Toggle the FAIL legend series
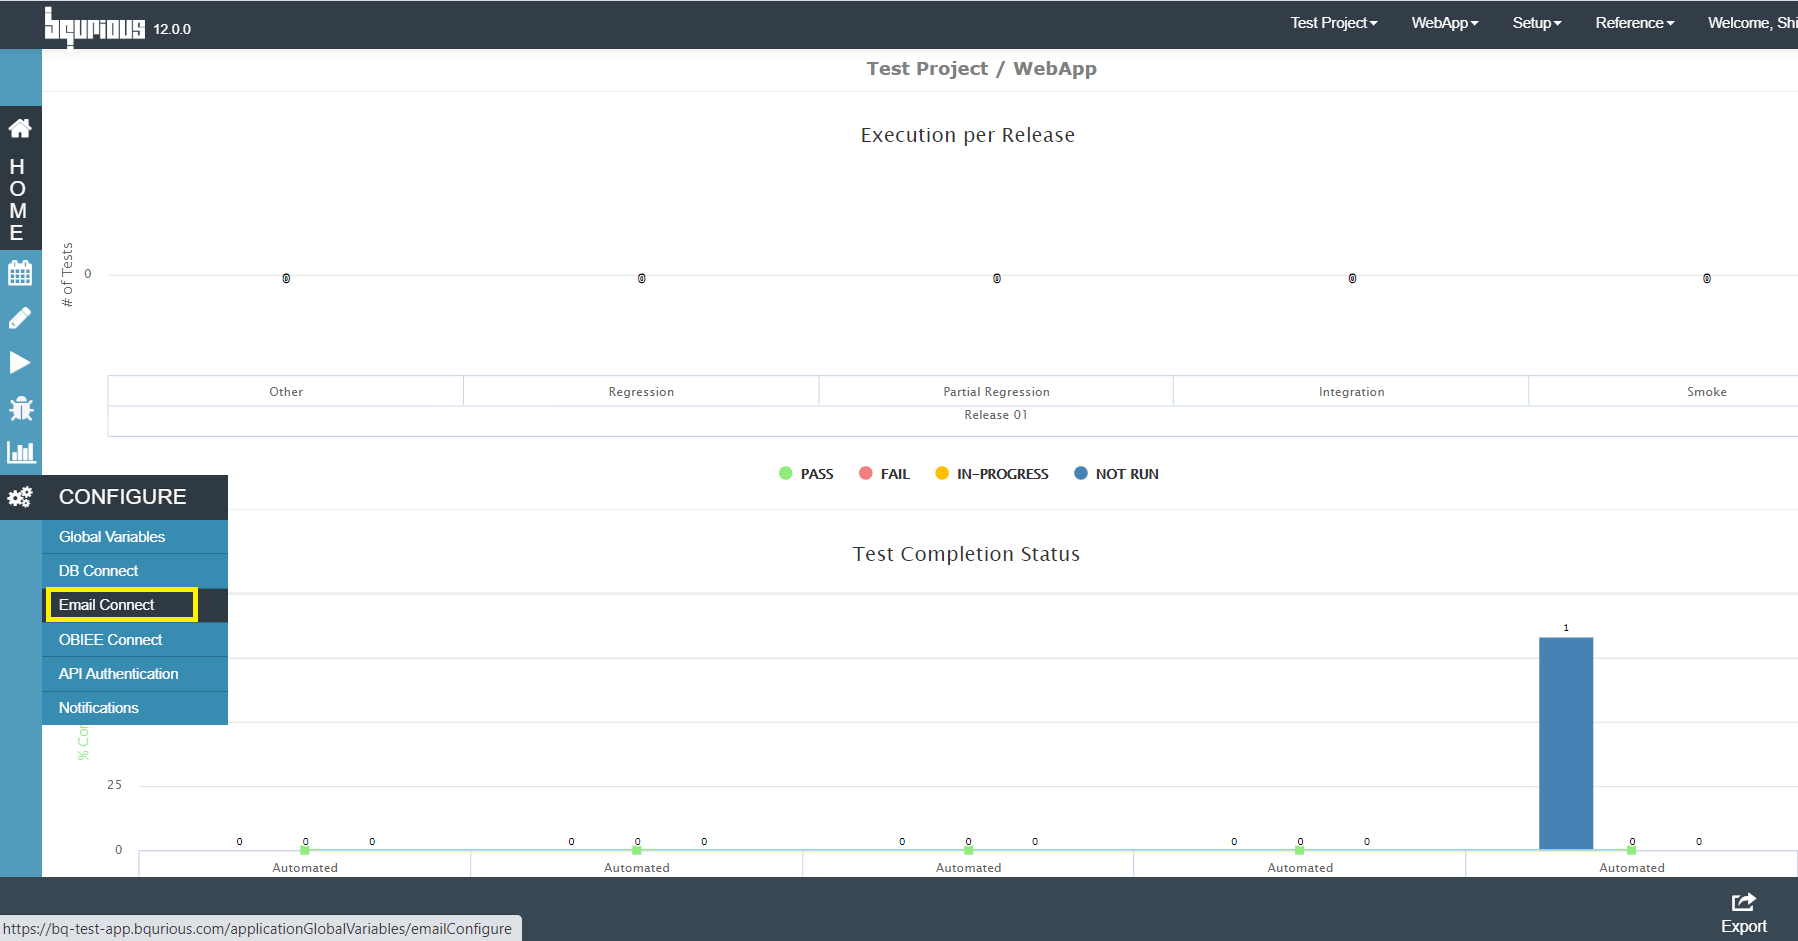Image resolution: width=1798 pixels, height=941 pixels. [884, 474]
